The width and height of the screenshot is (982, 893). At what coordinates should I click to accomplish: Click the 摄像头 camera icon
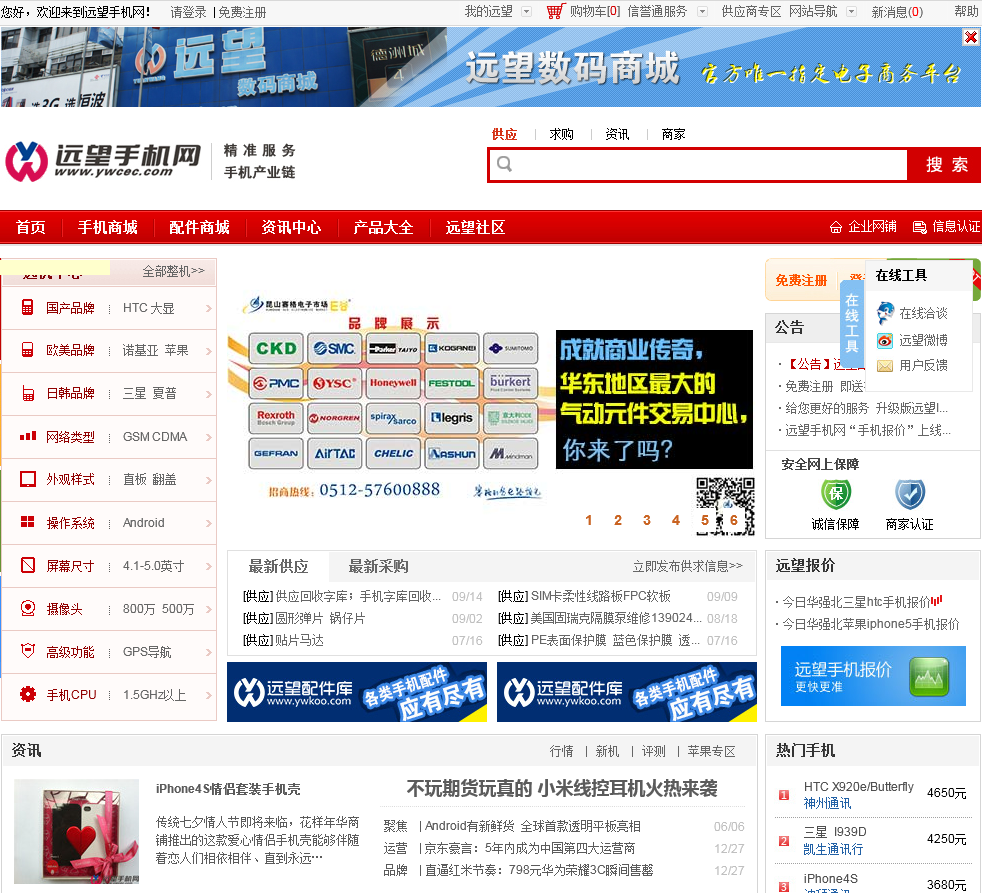click(28, 608)
